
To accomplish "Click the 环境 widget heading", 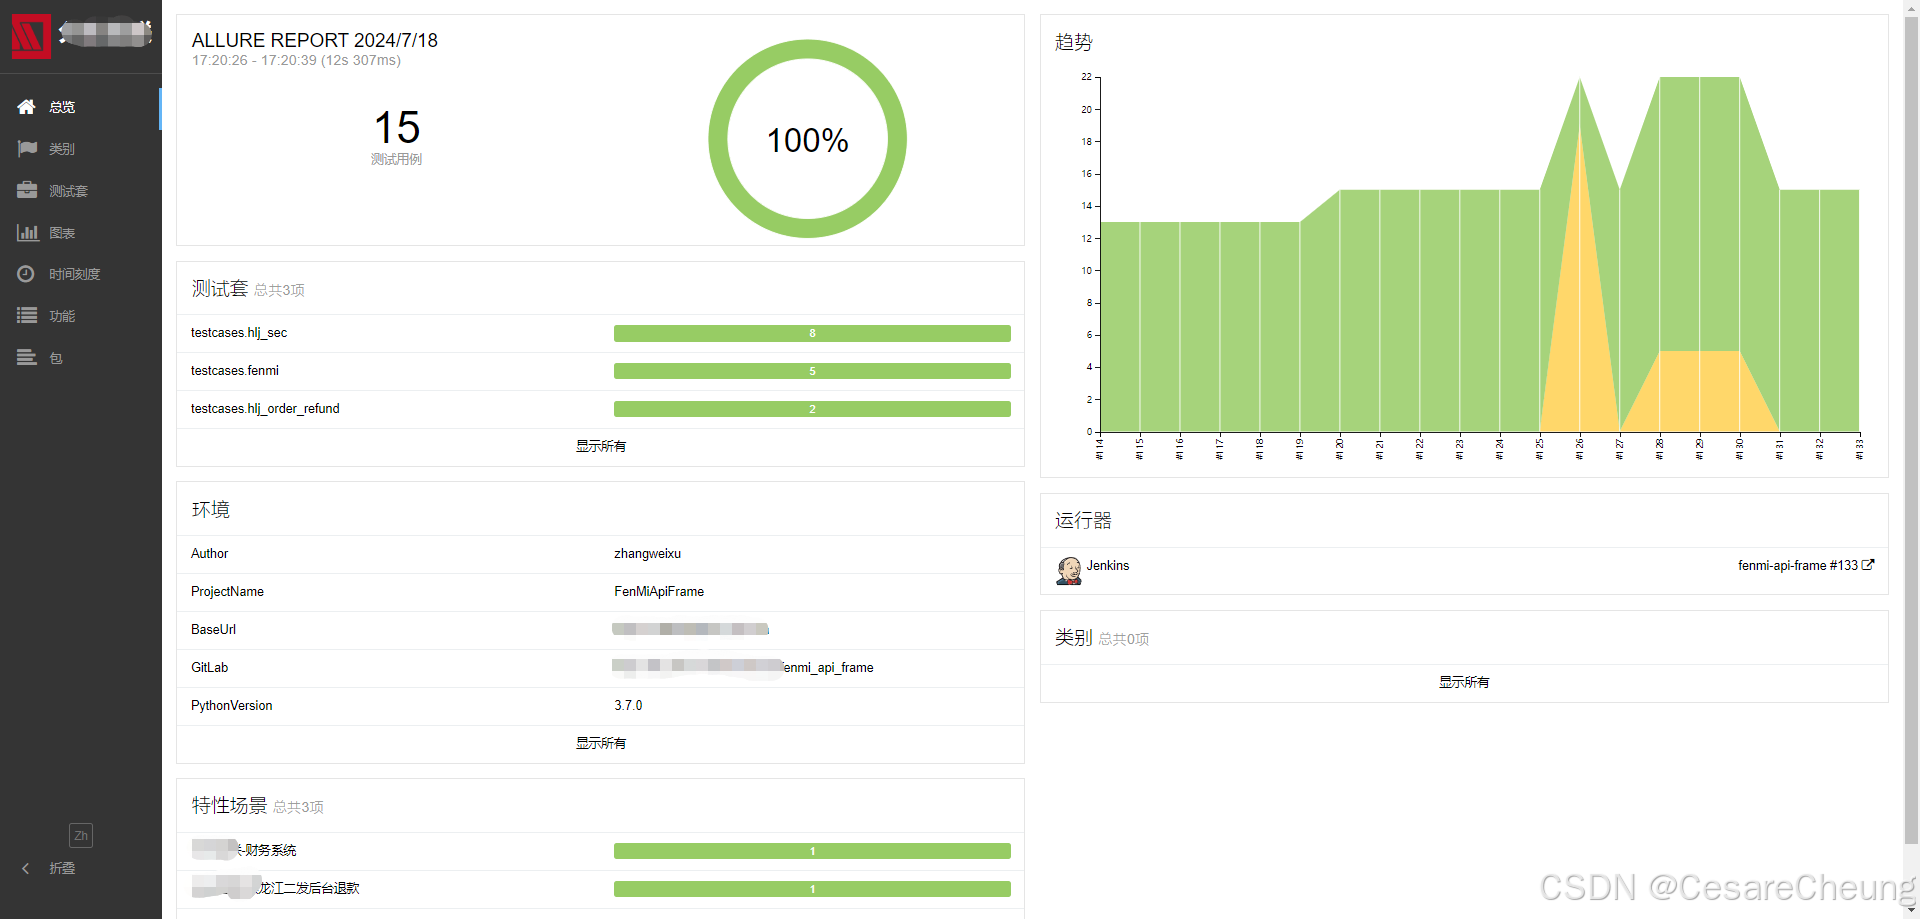I will click(x=211, y=509).
